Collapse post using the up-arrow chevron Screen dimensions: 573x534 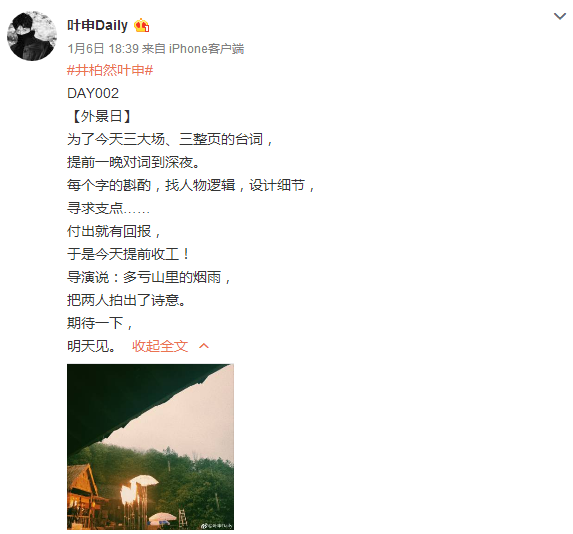204,346
